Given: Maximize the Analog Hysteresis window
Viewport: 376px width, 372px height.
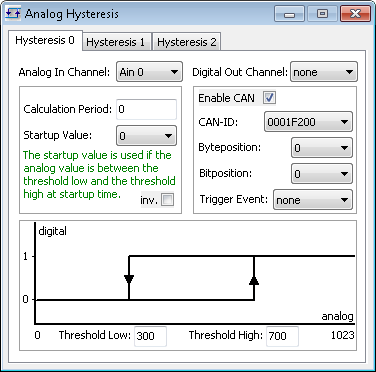Looking at the screenshot, I should click(x=322, y=14).
